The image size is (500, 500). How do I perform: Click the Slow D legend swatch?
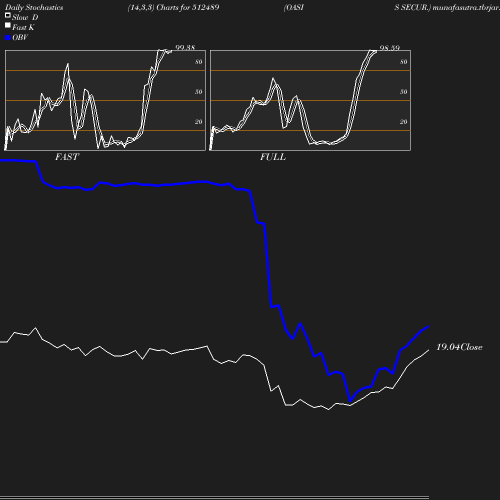click(x=8, y=15)
